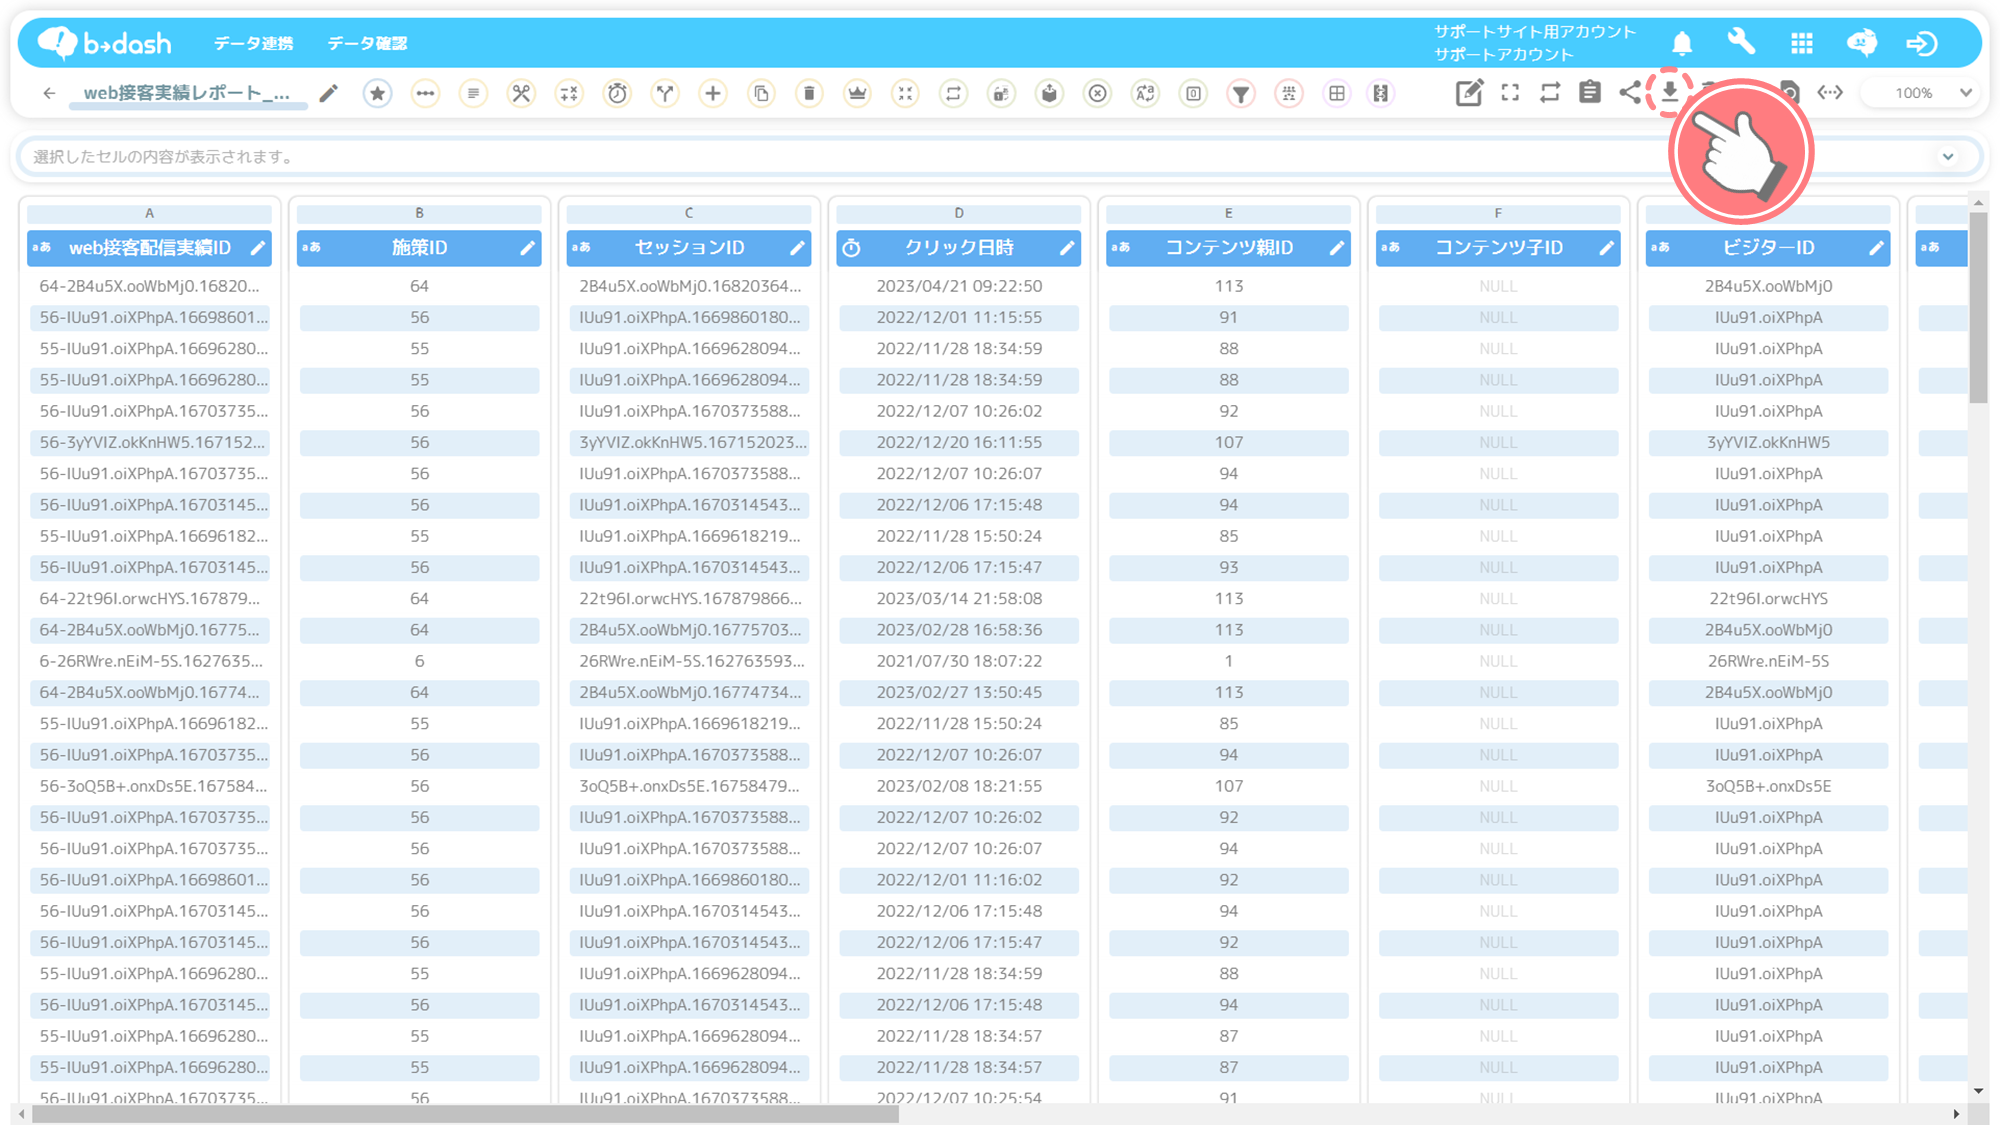Click the mascot help icon in header
Viewport: 2000px width, 1125px height.
(x=1861, y=43)
